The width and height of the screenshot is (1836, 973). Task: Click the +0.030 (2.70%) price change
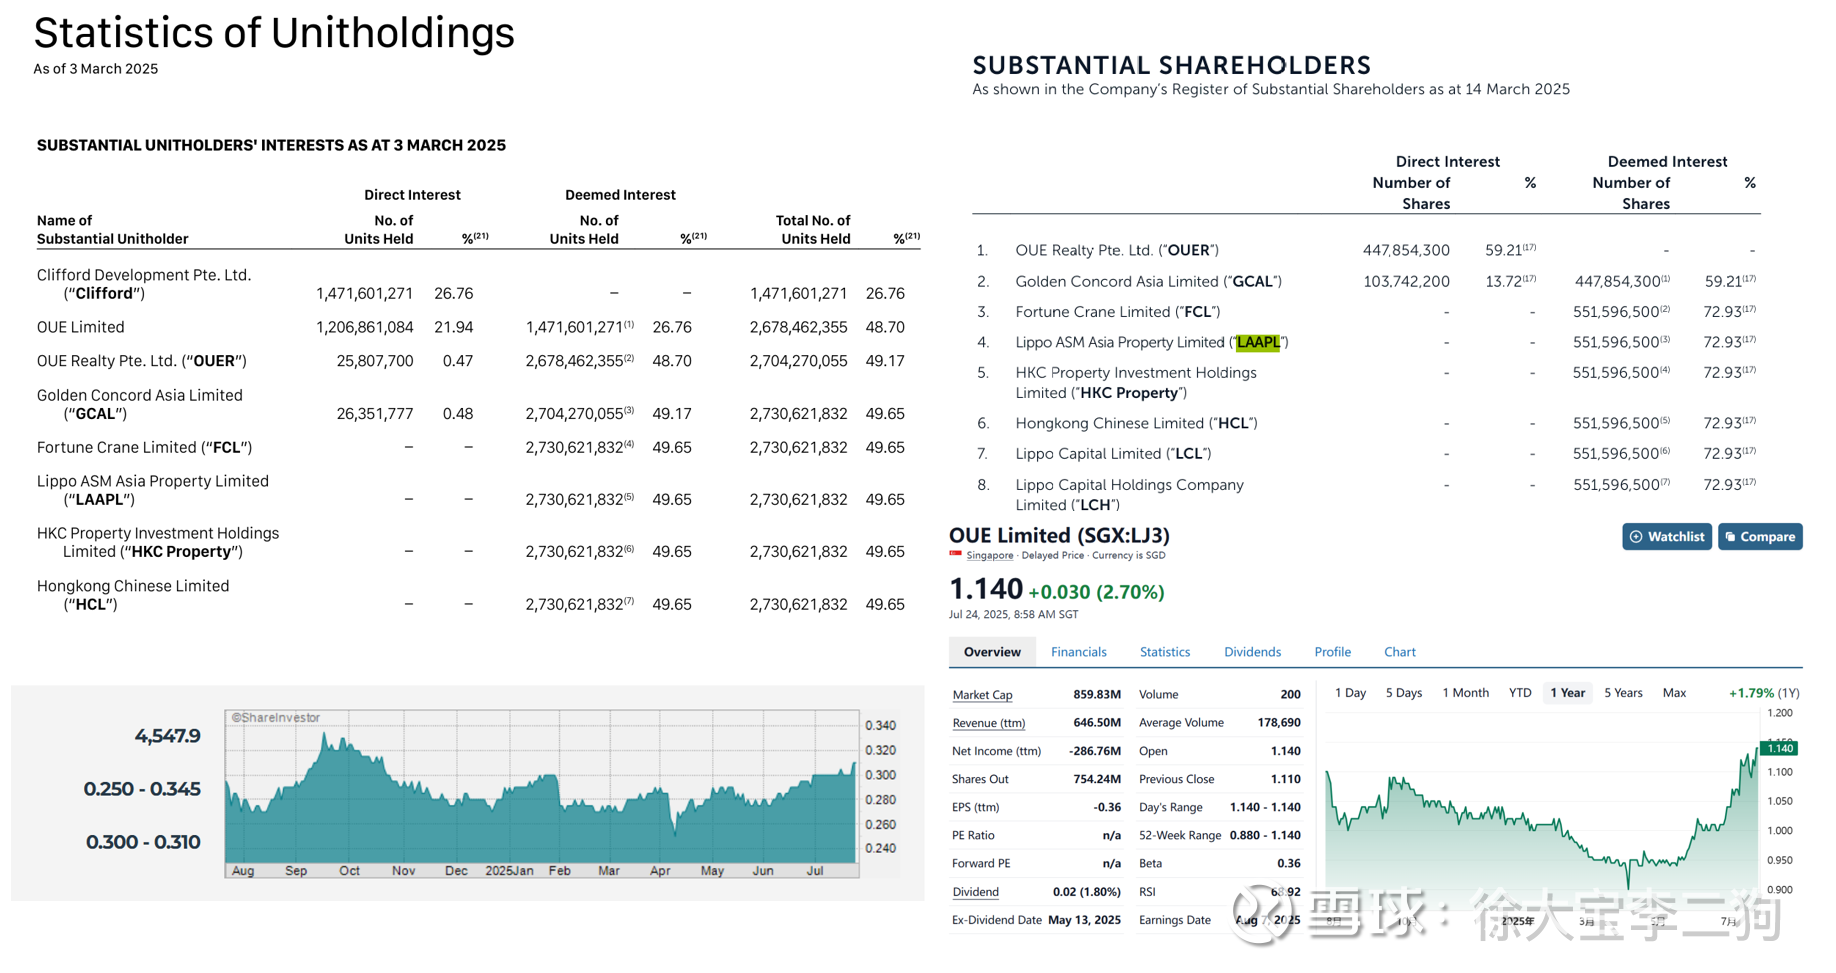coord(1096,592)
